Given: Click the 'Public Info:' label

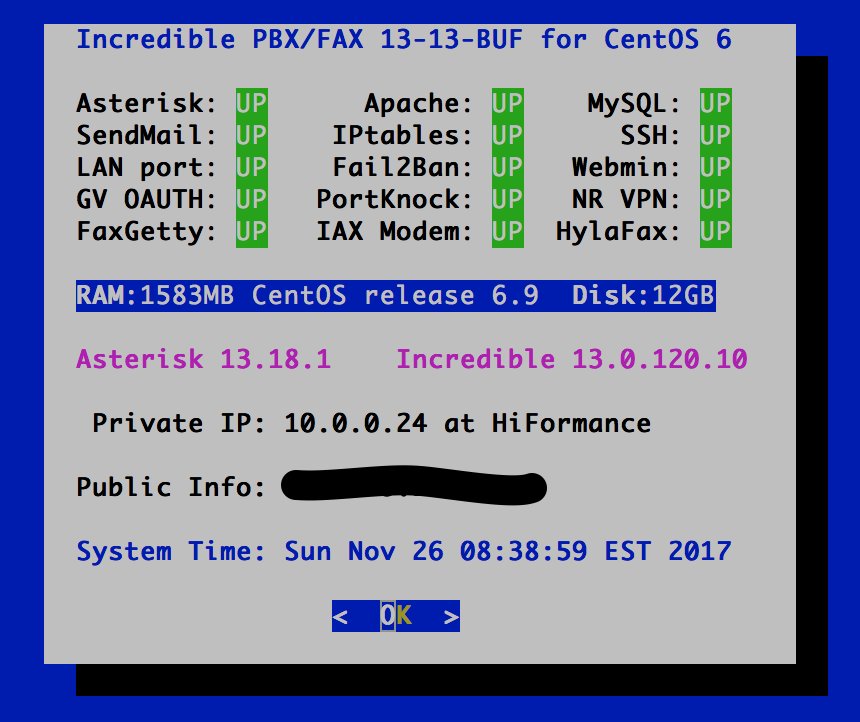Looking at the screenshot, I should 171,487.
